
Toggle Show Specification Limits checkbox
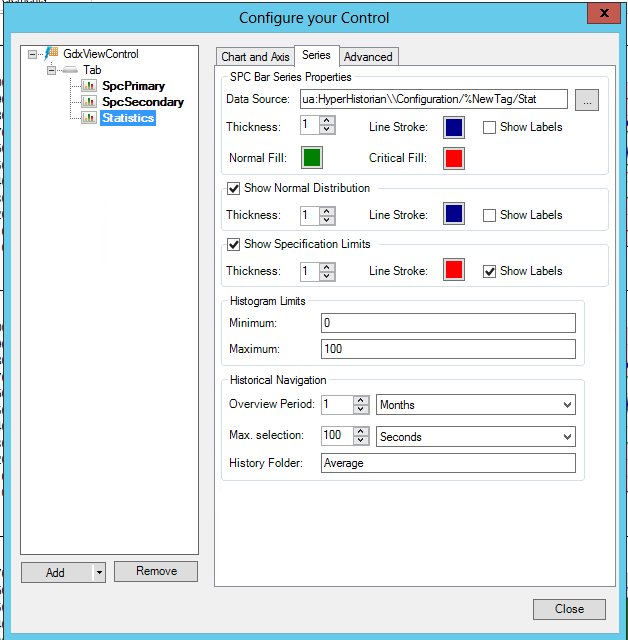pos(234,245)
